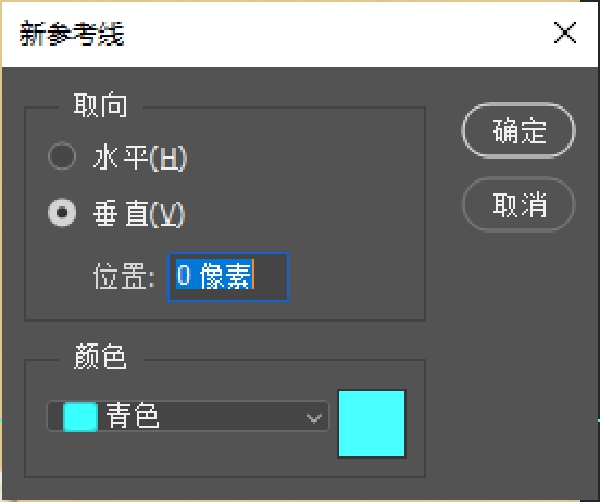Click the 水平(H) orientation label text
Image resolution: width=600 pixels, height=502 pixels.
tap(140, 158)
